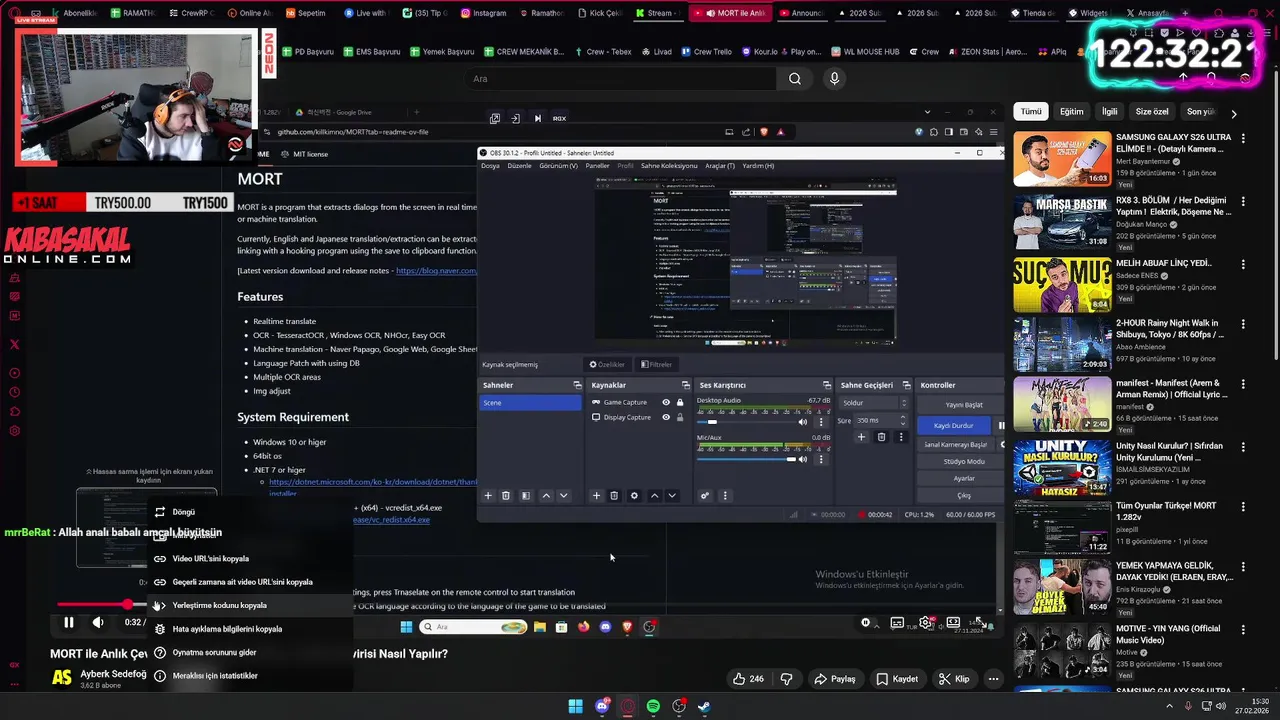Add a source in Kaynaklar panel

pos(596,495)
